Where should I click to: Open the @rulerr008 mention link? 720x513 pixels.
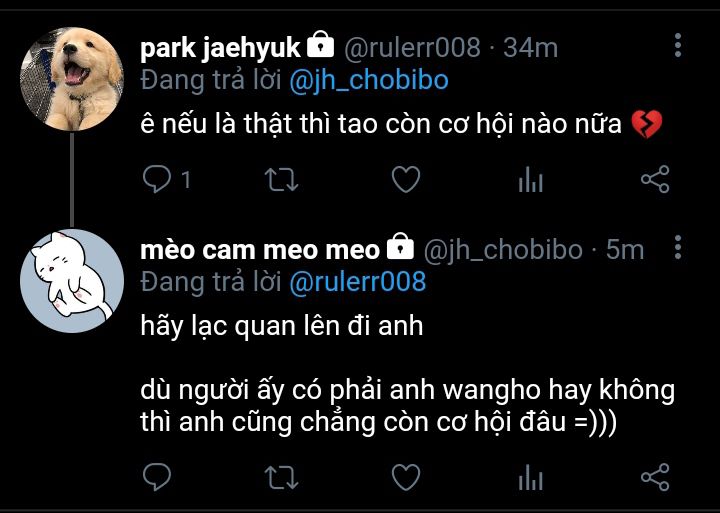point(358,282)
